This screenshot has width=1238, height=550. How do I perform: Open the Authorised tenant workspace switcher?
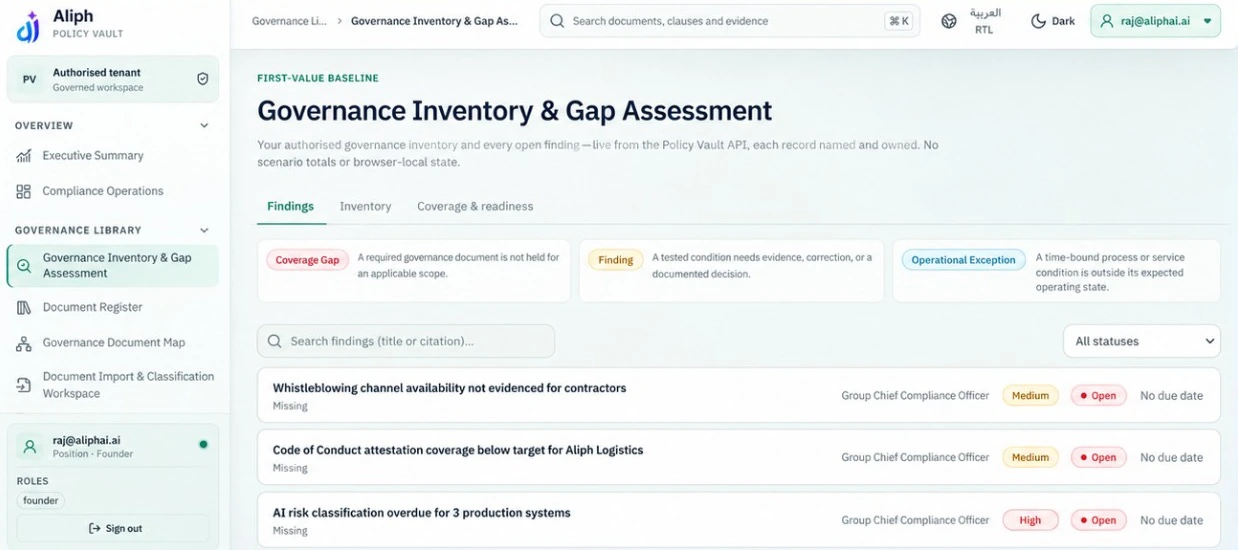pos(113,79)
